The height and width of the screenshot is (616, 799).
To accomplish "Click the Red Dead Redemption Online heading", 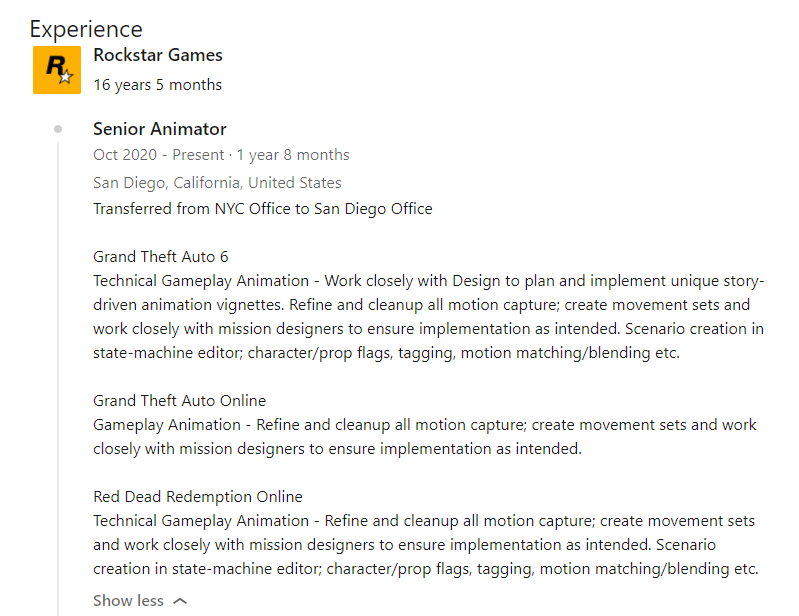I will [x=198, y=497].
